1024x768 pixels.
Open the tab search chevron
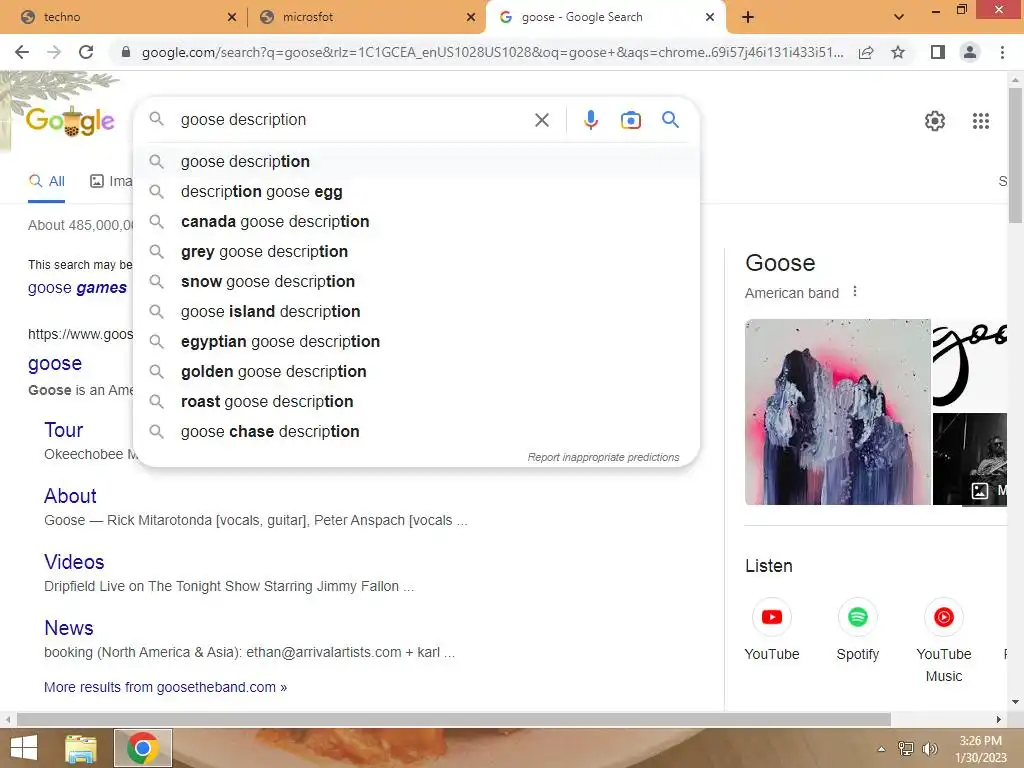pyautogui.click(x=899, y=17)
